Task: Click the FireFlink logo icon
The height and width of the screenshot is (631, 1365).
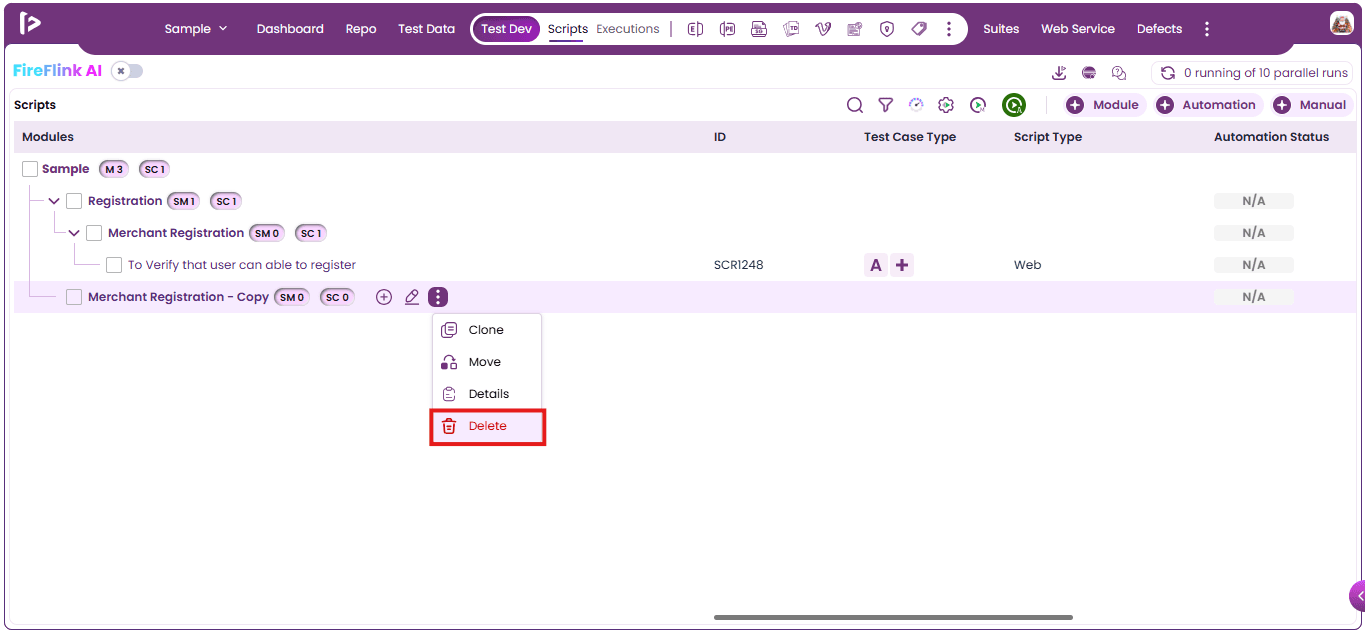Action: [30, 23]
